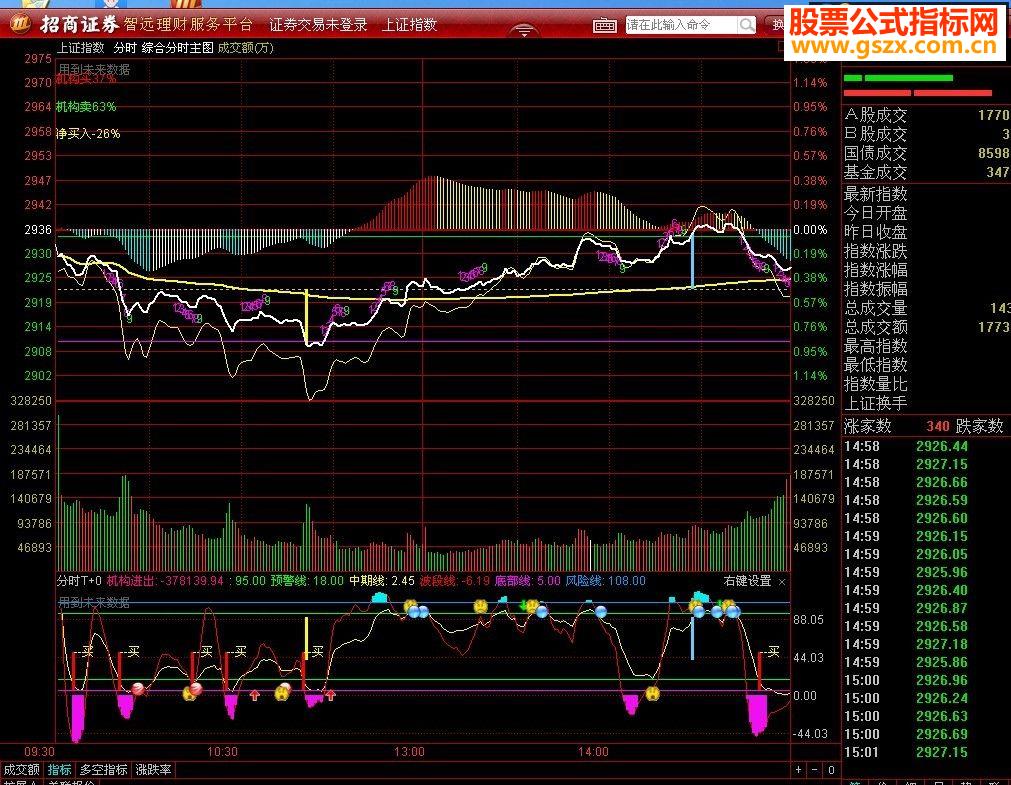Click the 跌家数 label
This screenshot has height=785, width=1011.
(x=979, y=426)
